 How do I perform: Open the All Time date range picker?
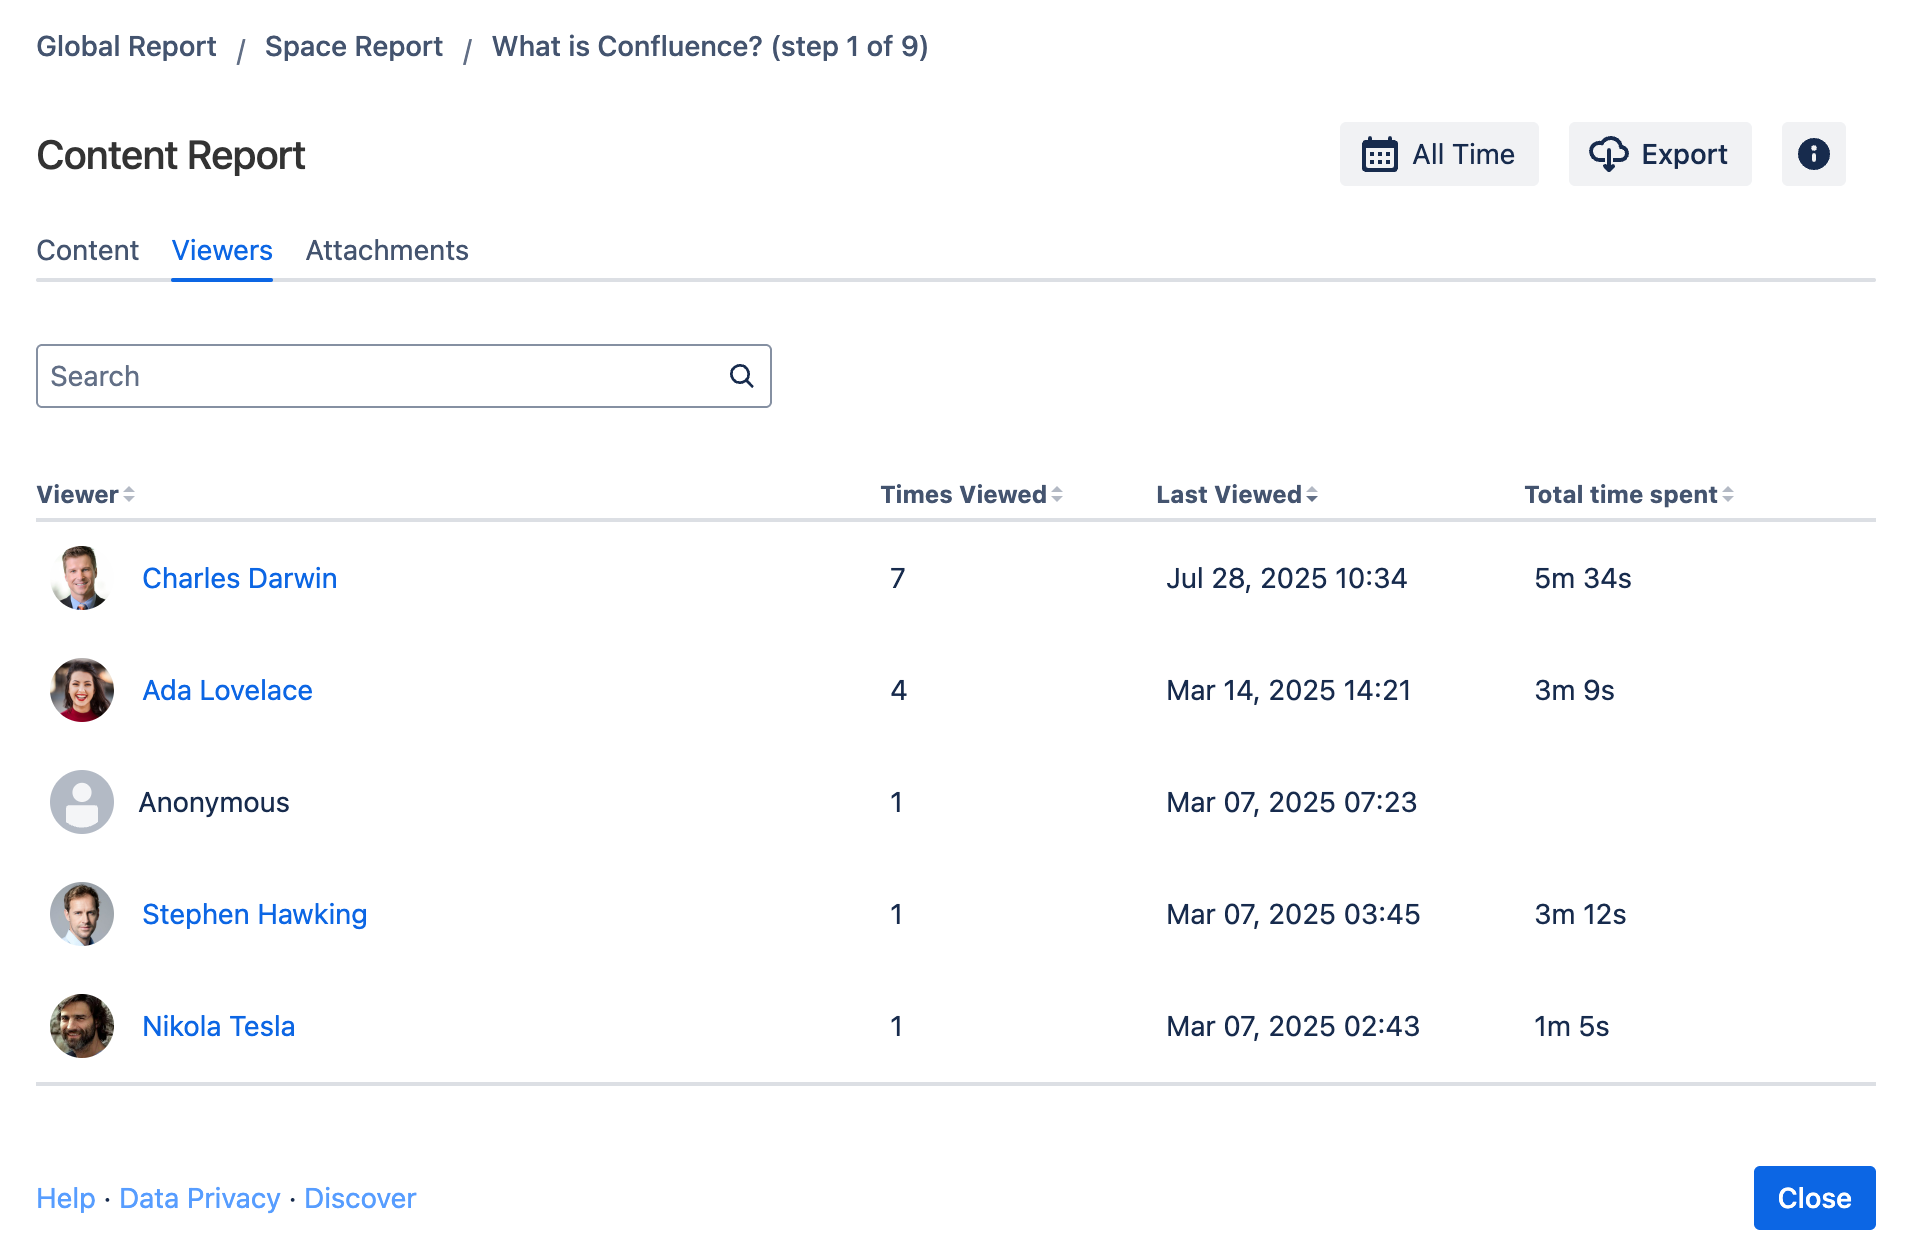[x=1438, y=154]
